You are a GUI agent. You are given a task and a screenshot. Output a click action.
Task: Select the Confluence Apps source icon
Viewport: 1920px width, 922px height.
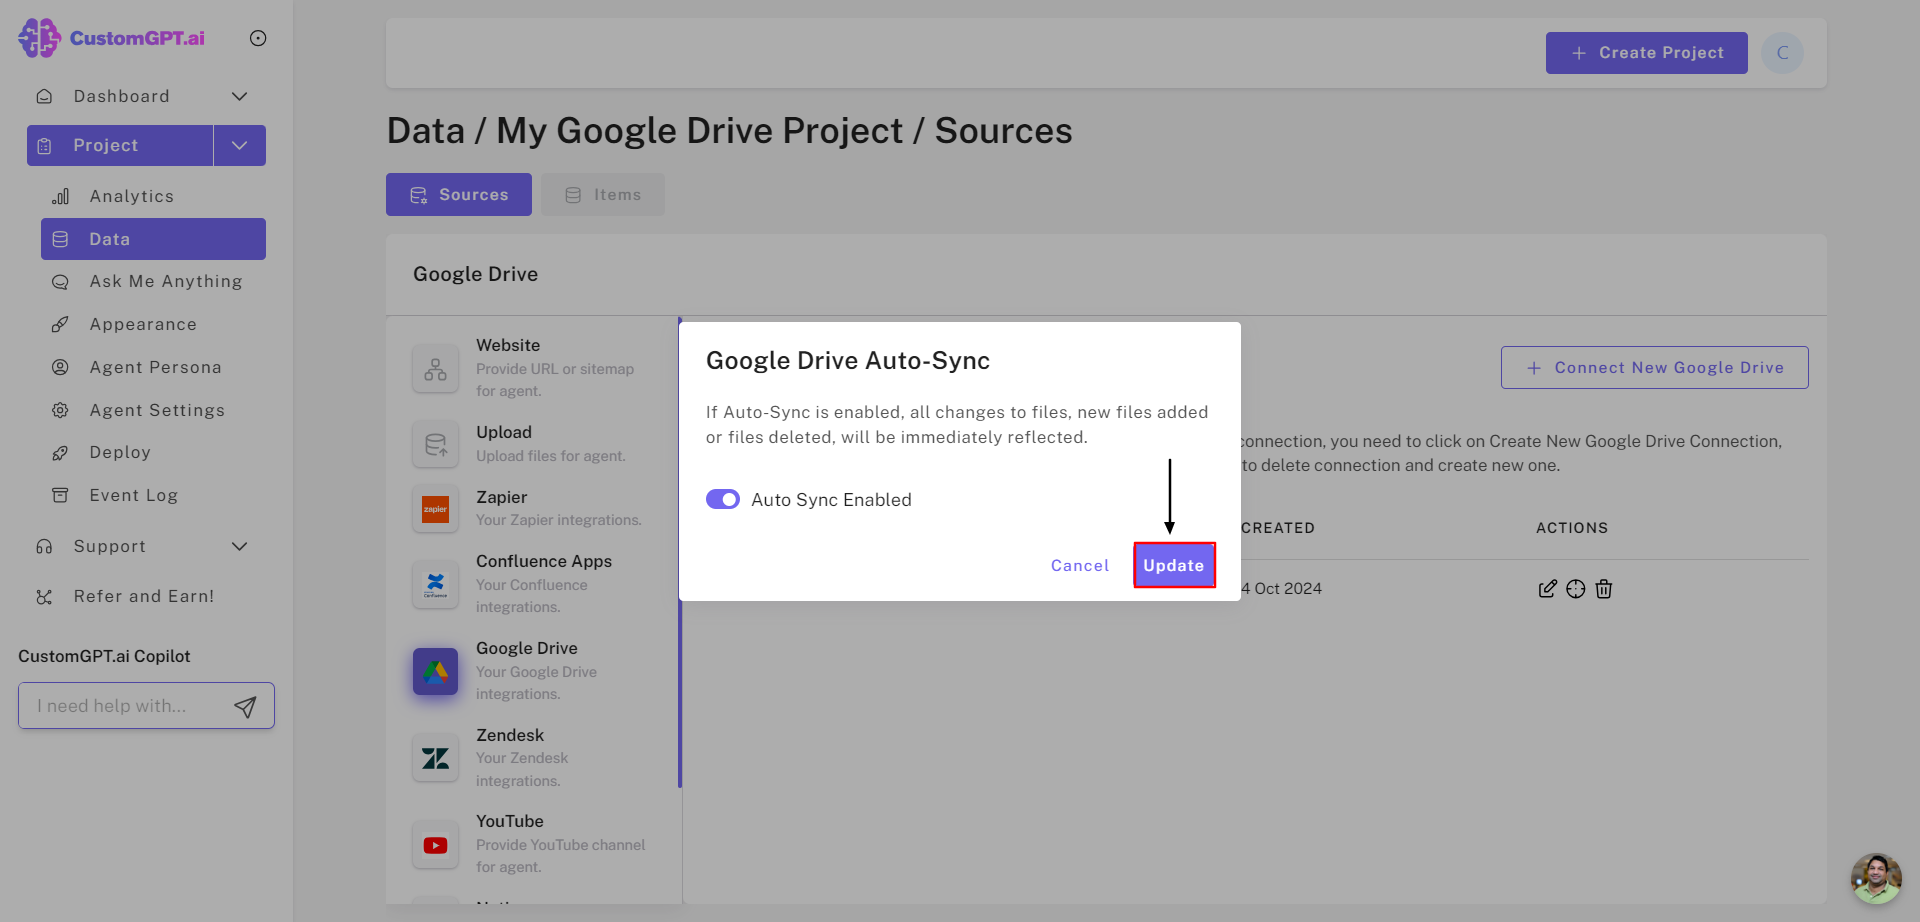(x=435, y=585)
